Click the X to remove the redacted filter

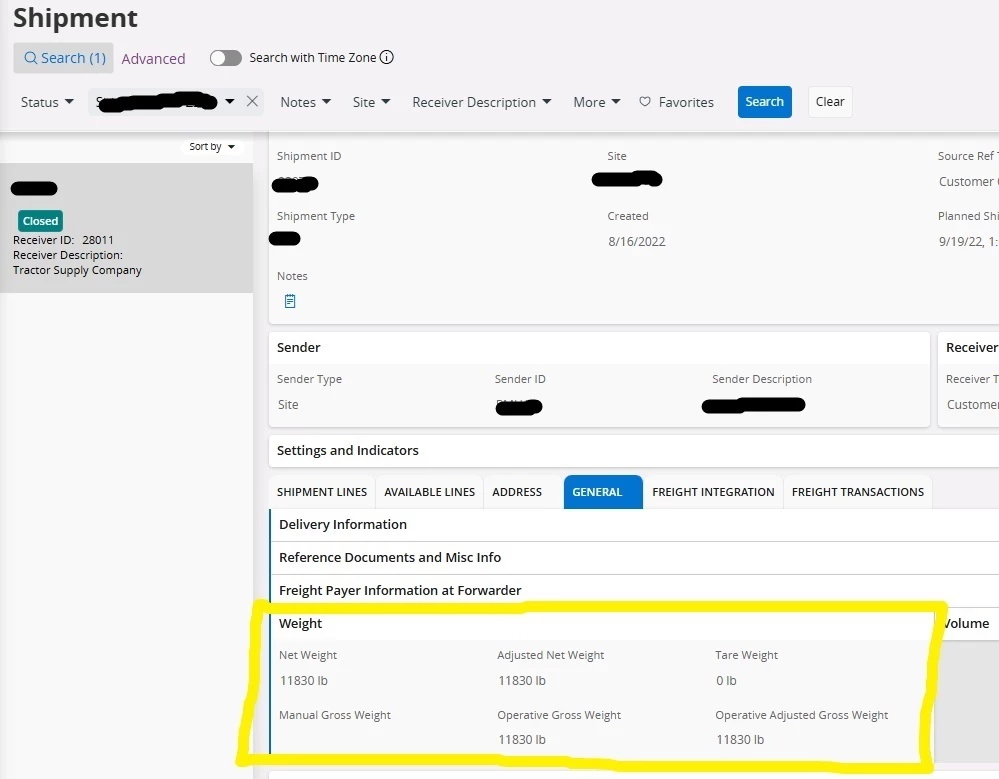[x=252, y=101]
